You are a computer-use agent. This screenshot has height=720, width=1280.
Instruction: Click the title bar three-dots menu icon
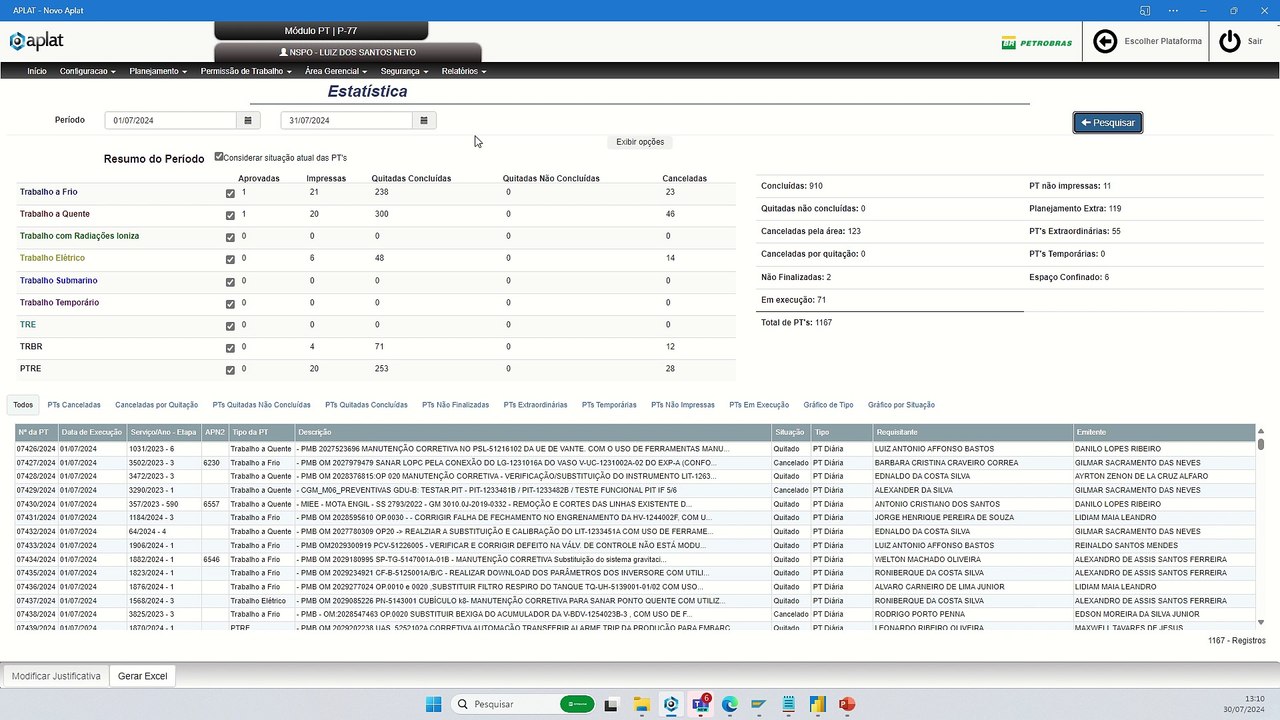pyautogui.click(x=1173, y=10)
